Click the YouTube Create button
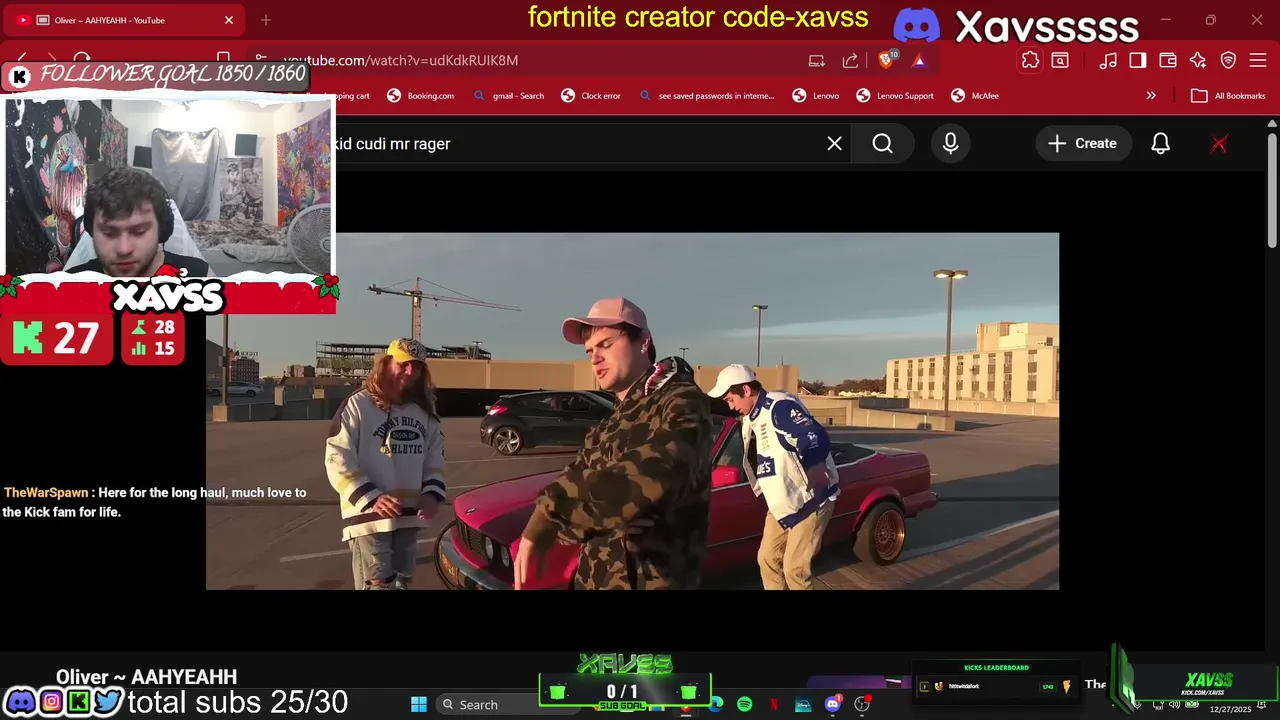Viewport: 1280px width, 720px height. [1082, 144]
